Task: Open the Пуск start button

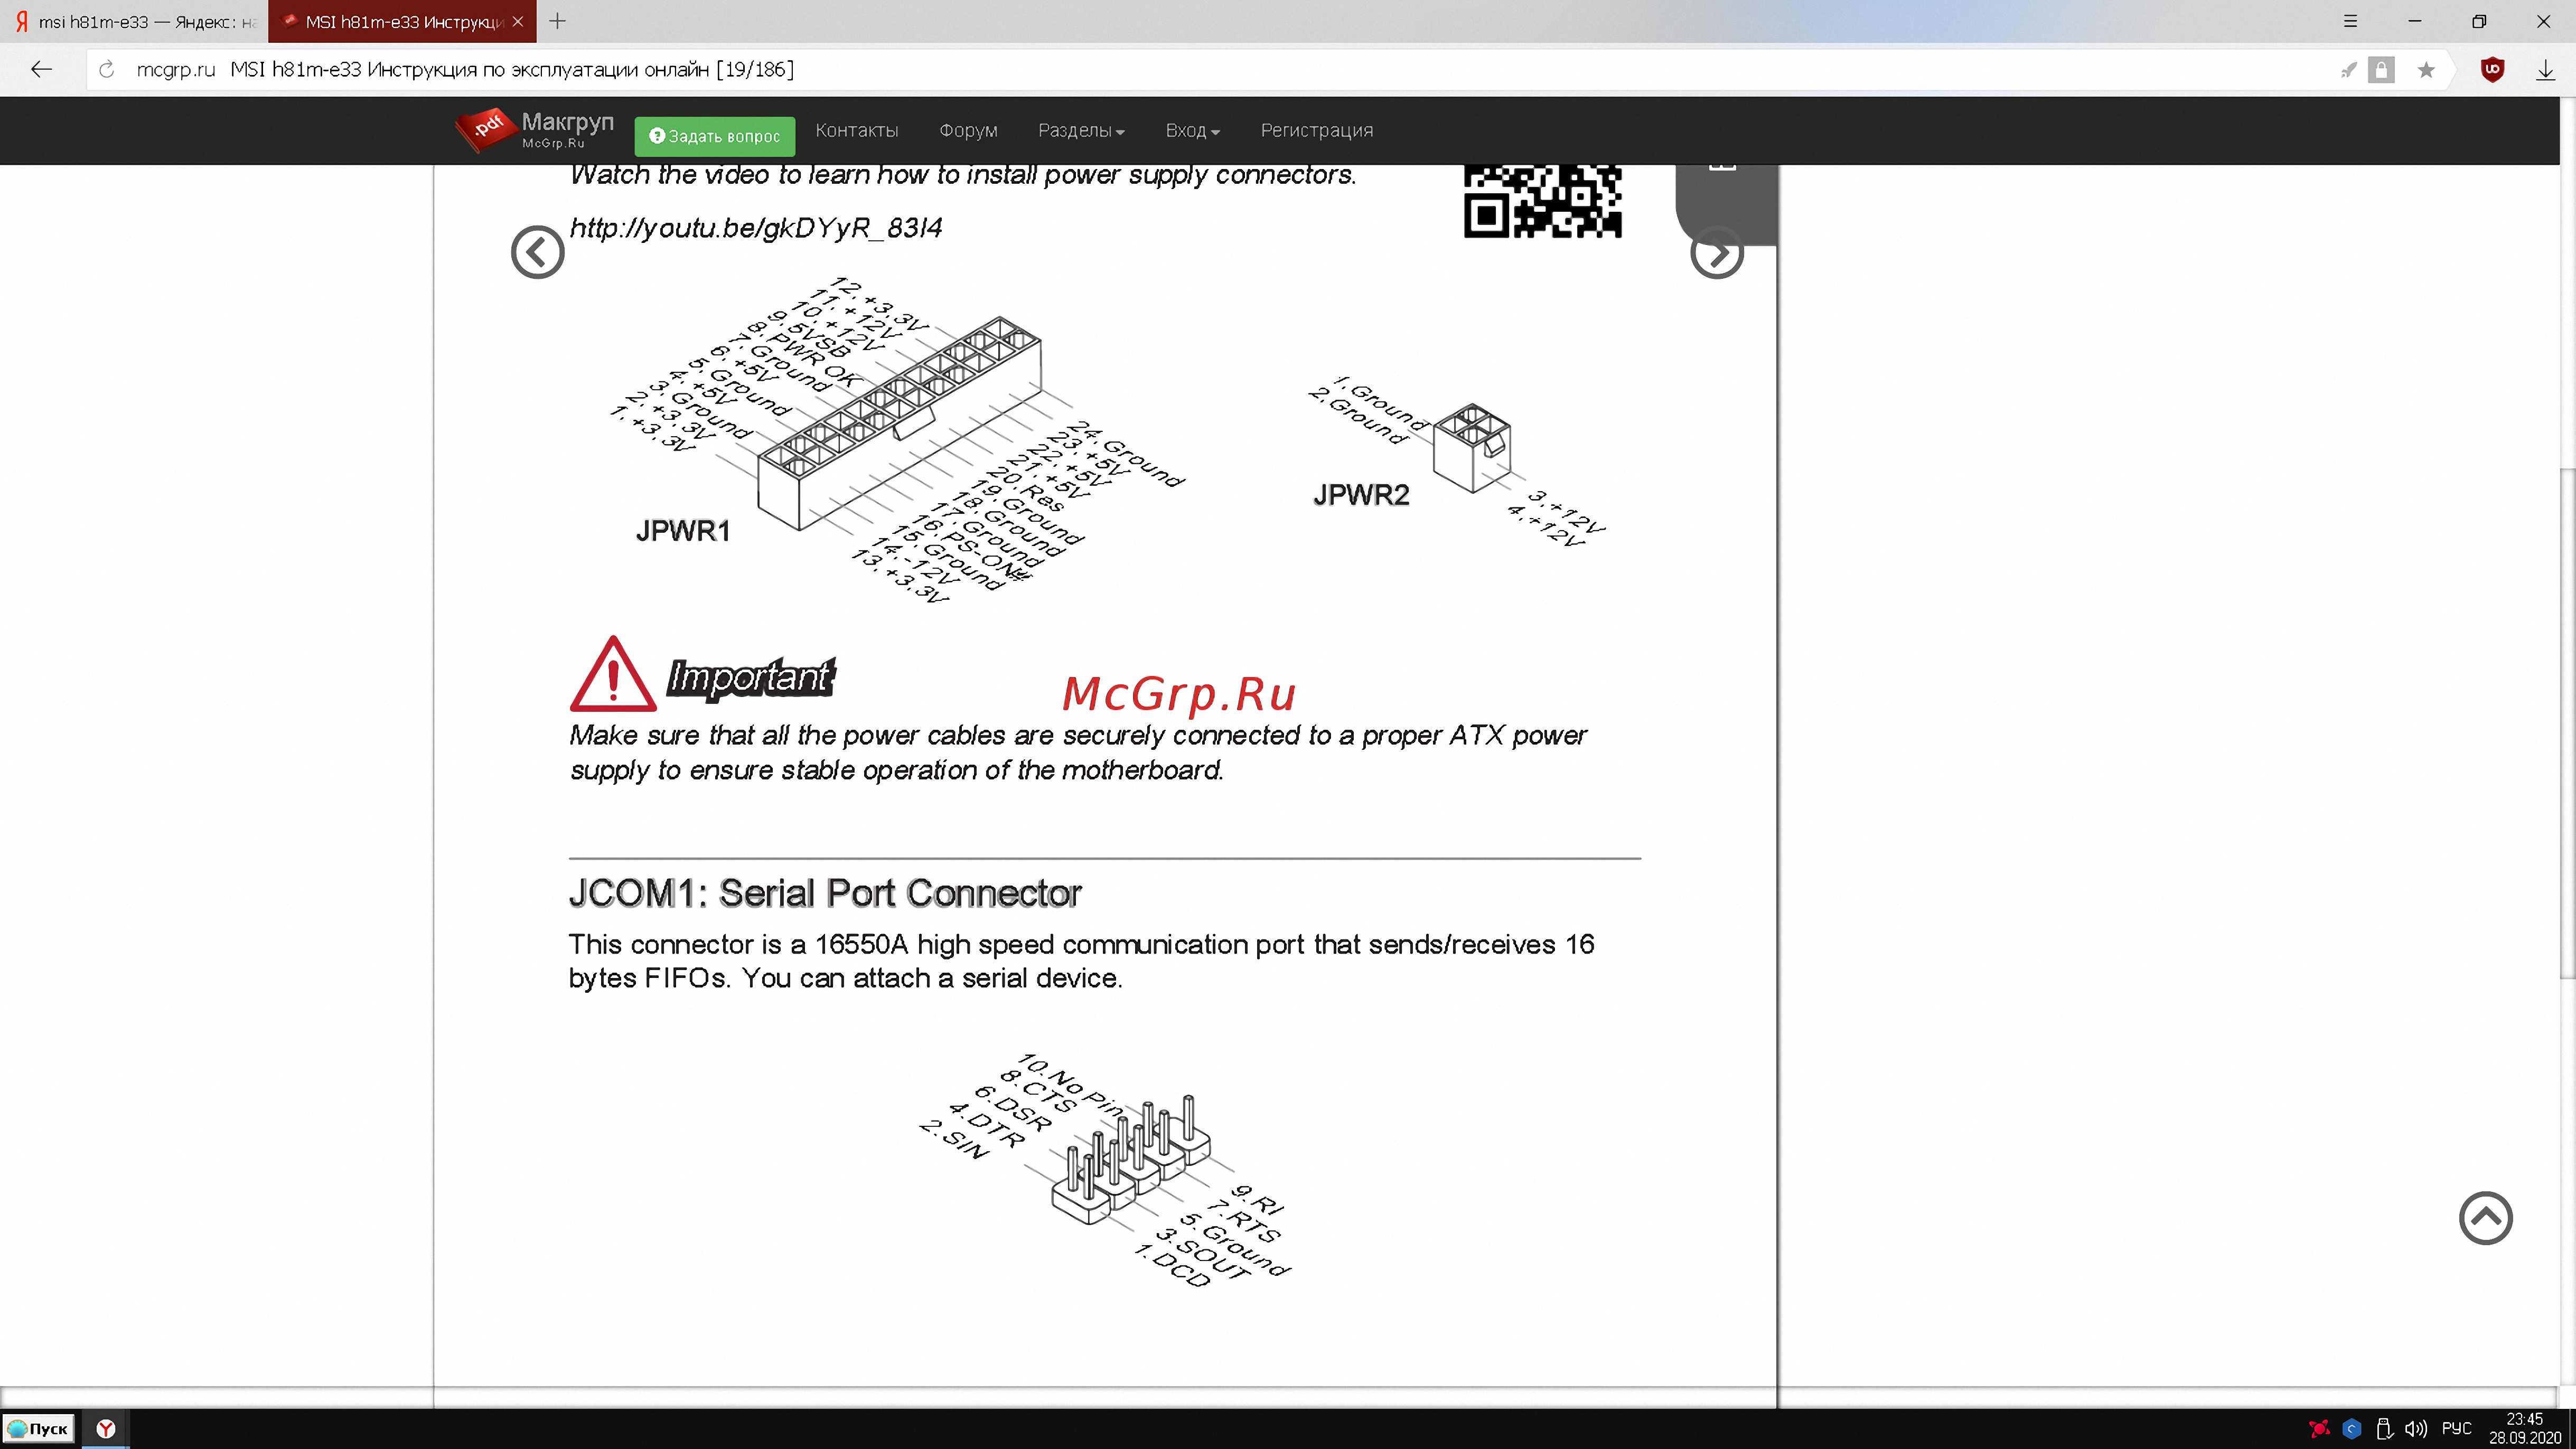Action: [39, 1428]
